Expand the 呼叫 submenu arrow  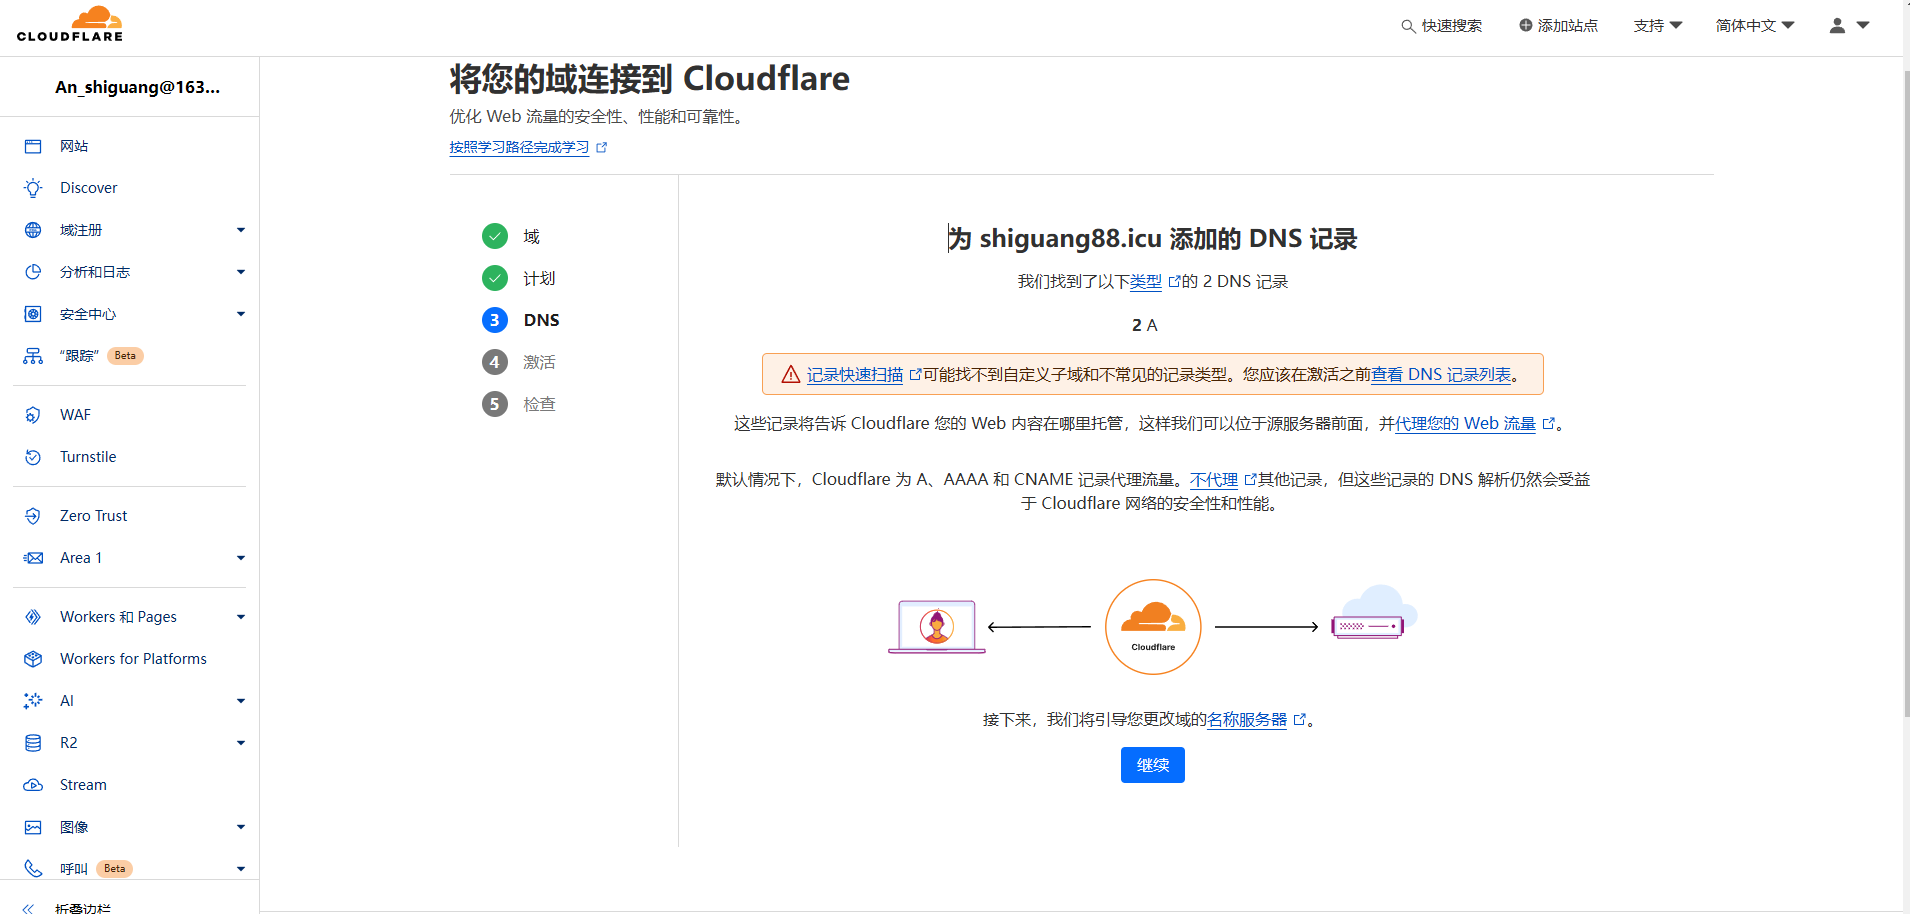pyautogui.click(x=241, y=869)
